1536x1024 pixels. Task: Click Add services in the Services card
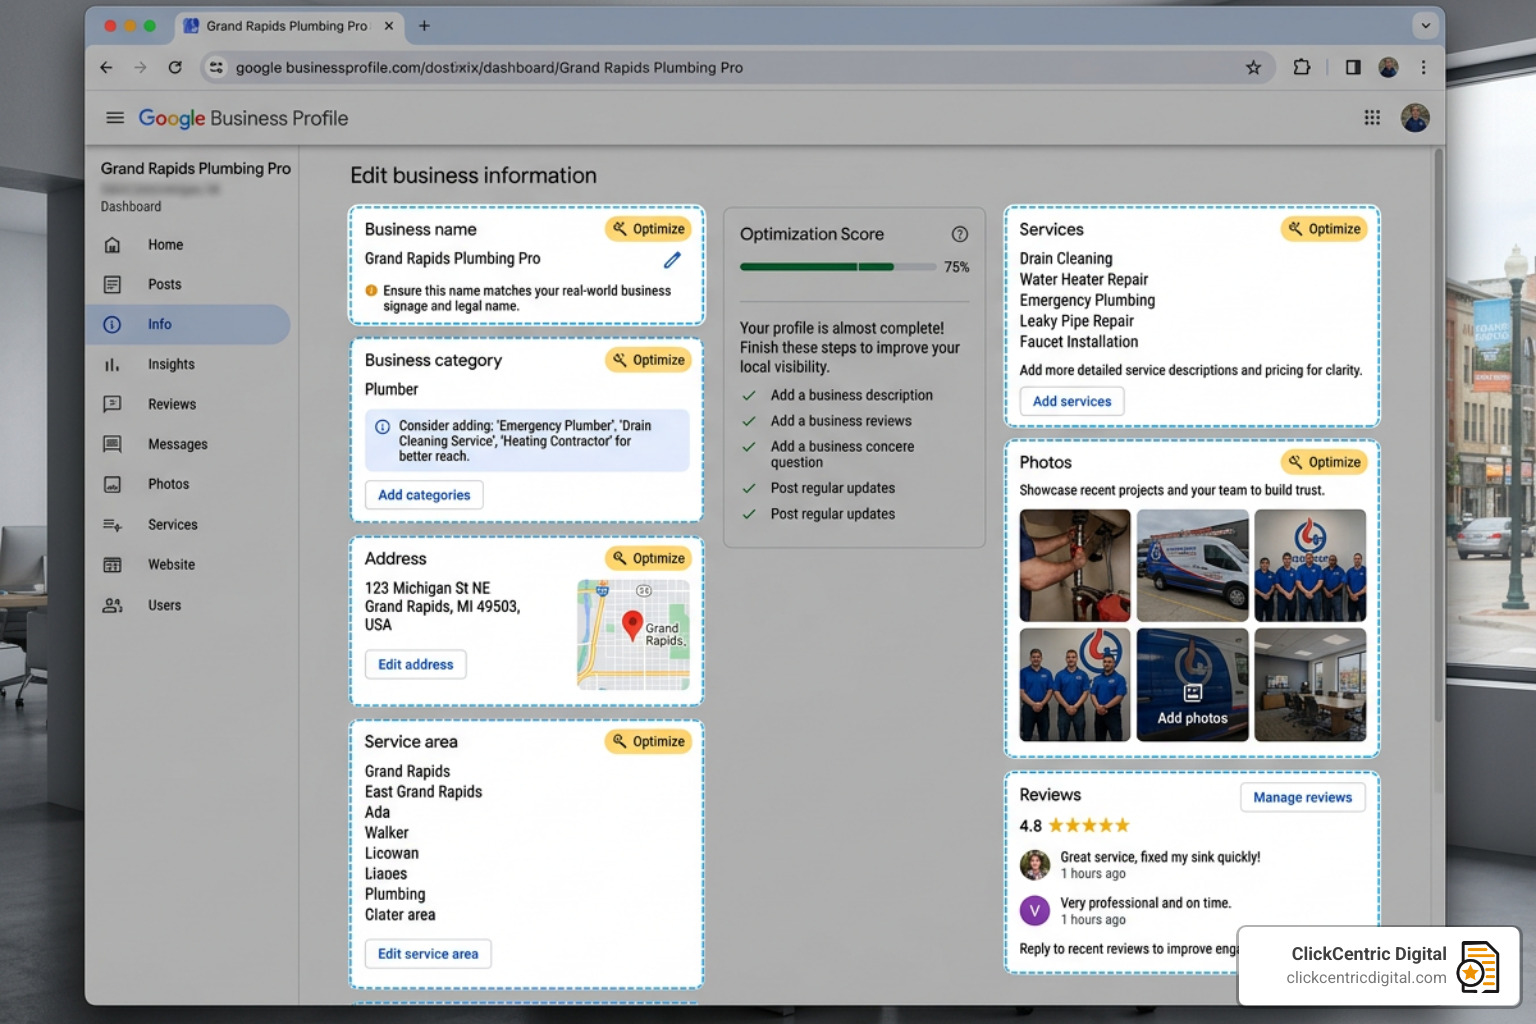coord(1071,401)
